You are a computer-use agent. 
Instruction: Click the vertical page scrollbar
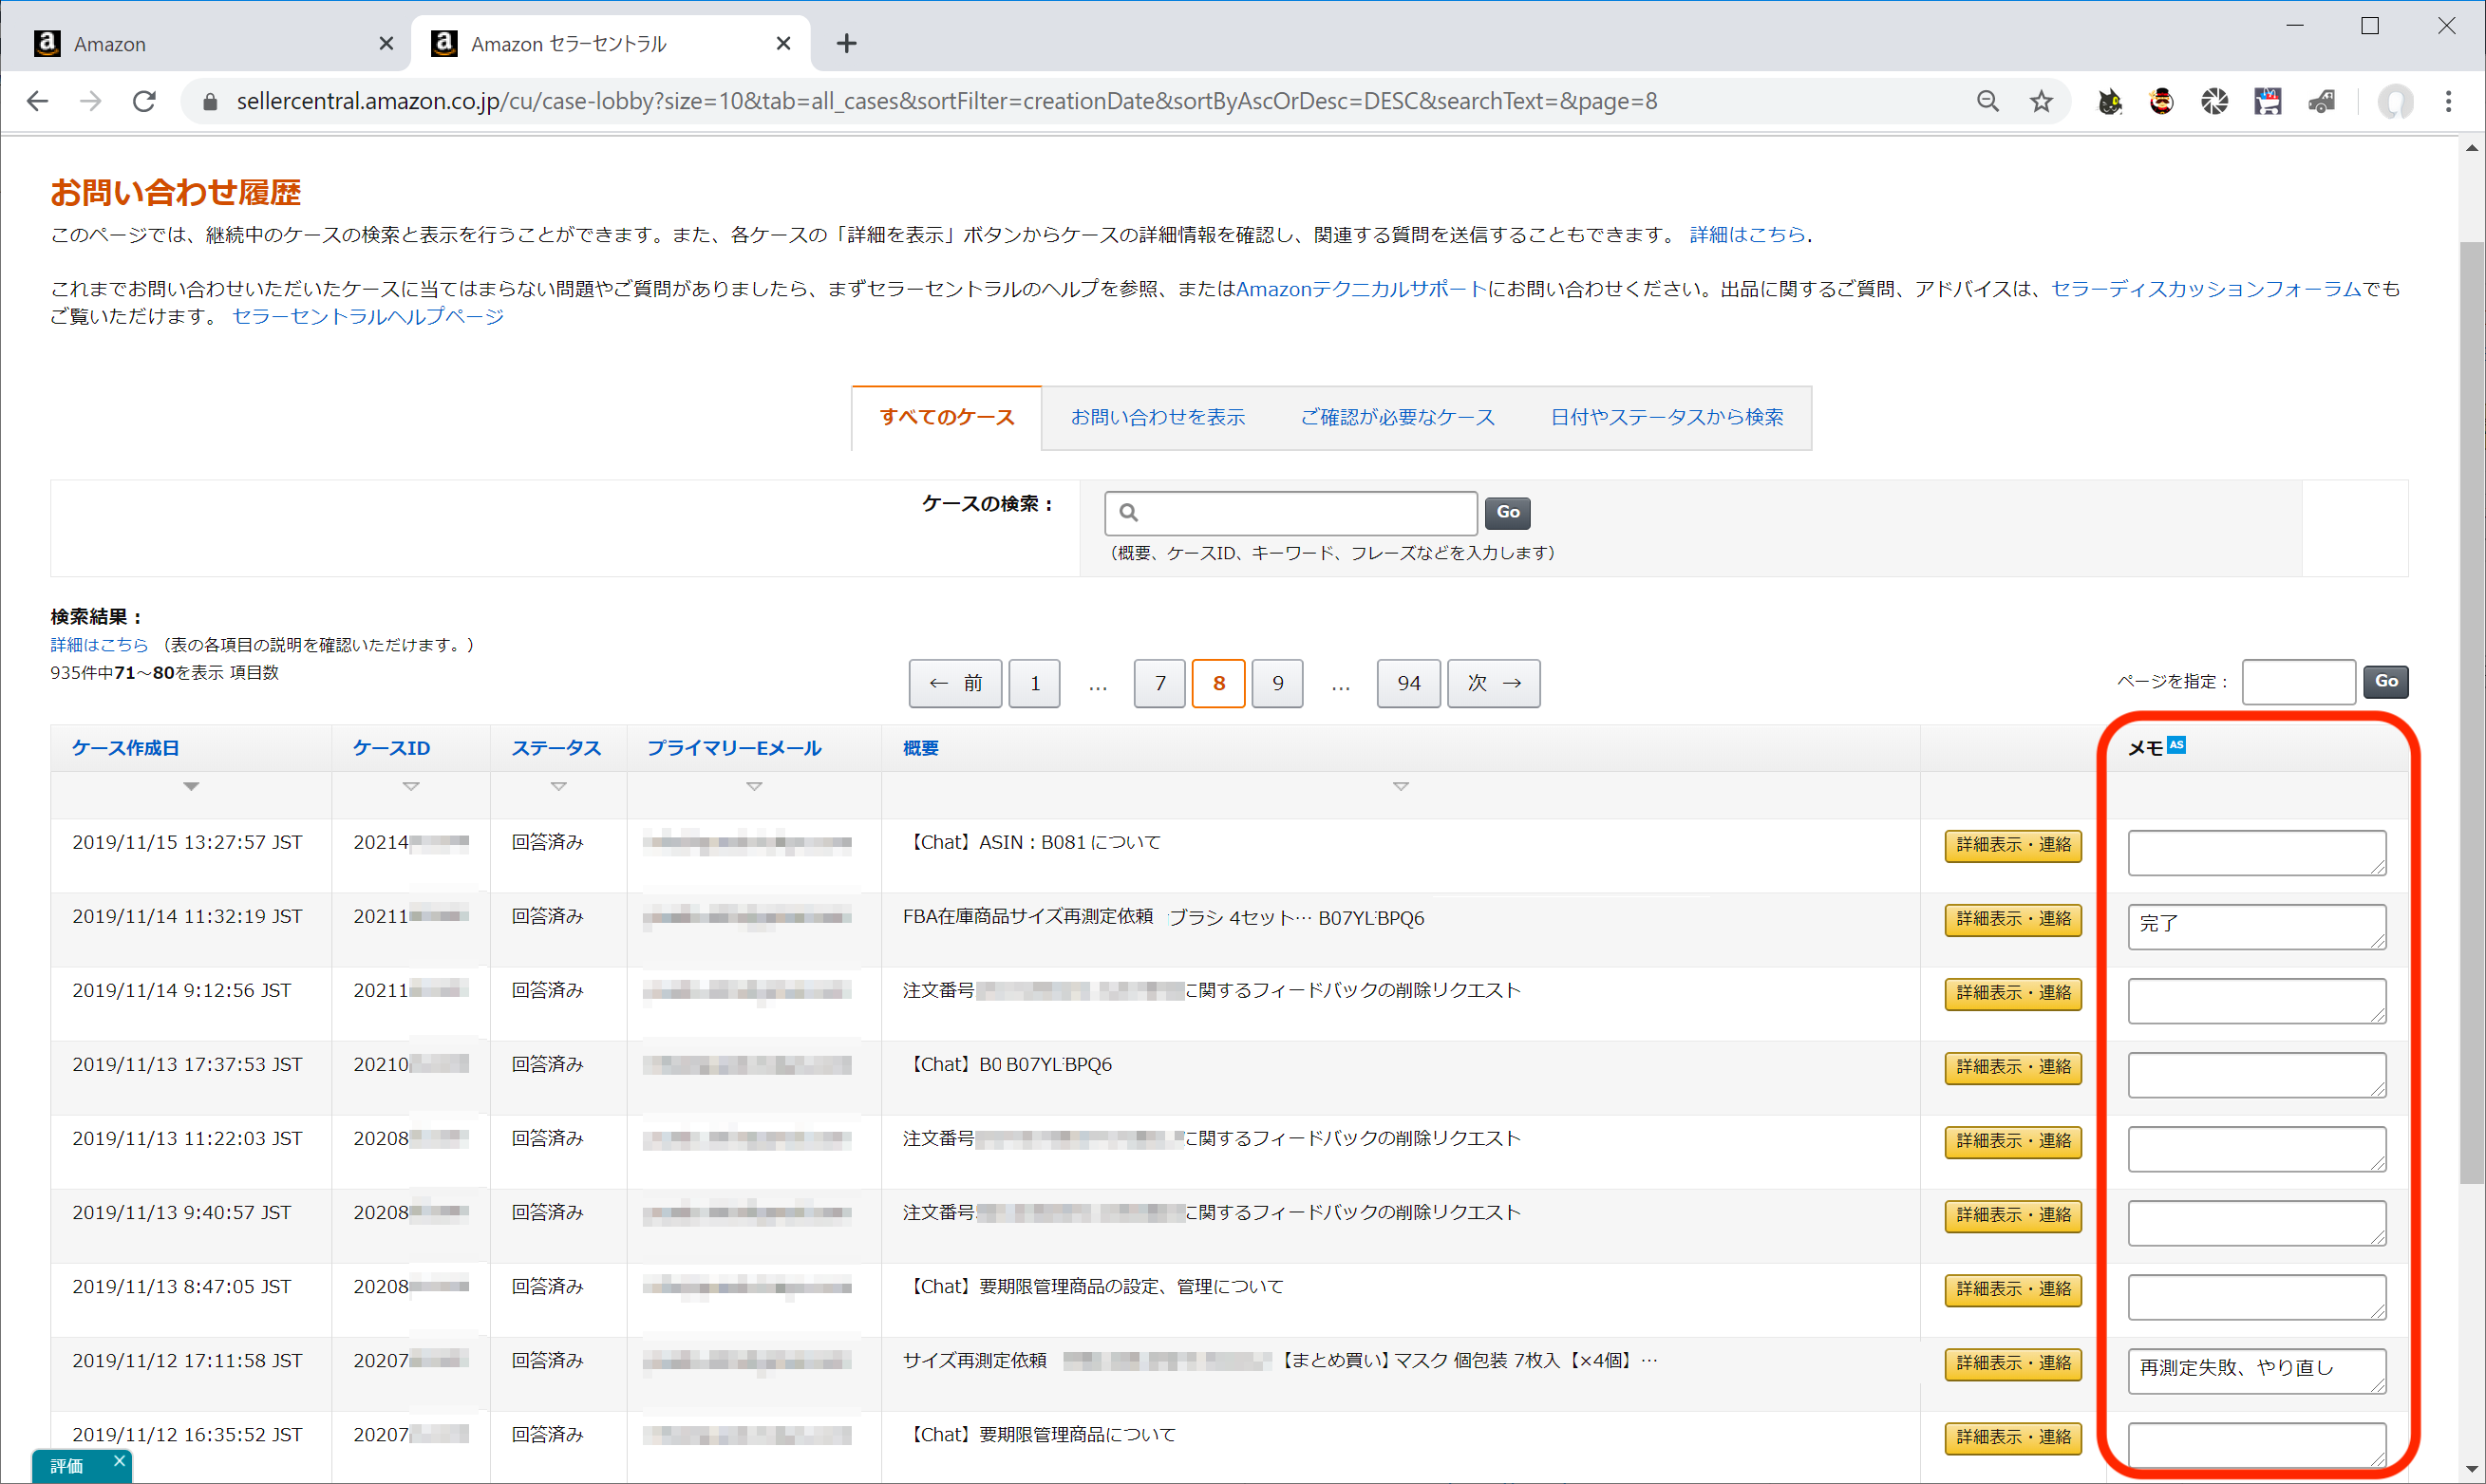(2471, 700)
